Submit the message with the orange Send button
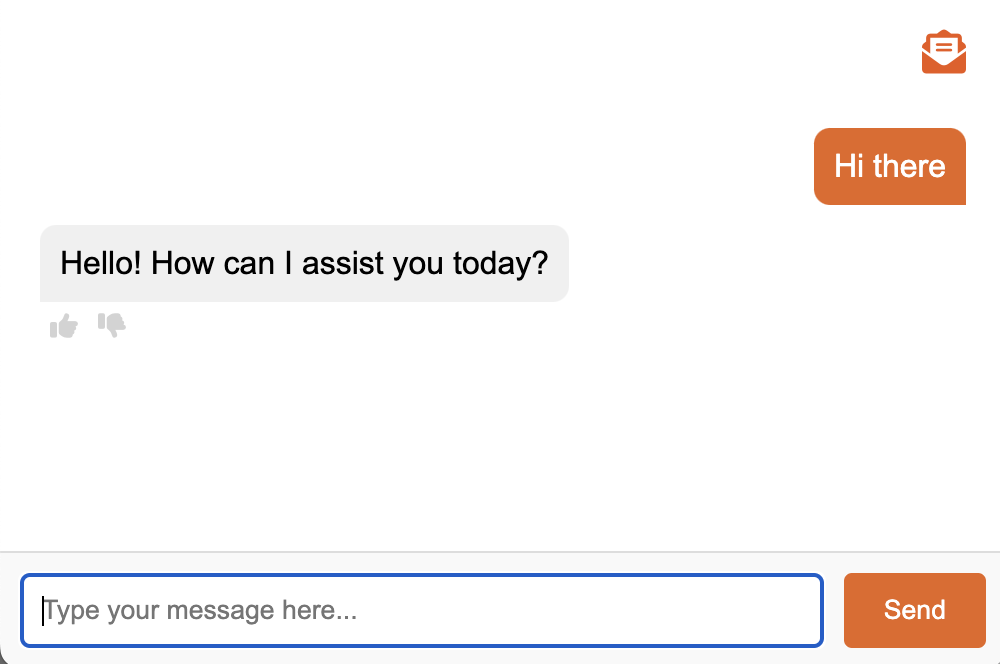The height and width of the screenshot is (664, 1000). (x=915, y=610)
